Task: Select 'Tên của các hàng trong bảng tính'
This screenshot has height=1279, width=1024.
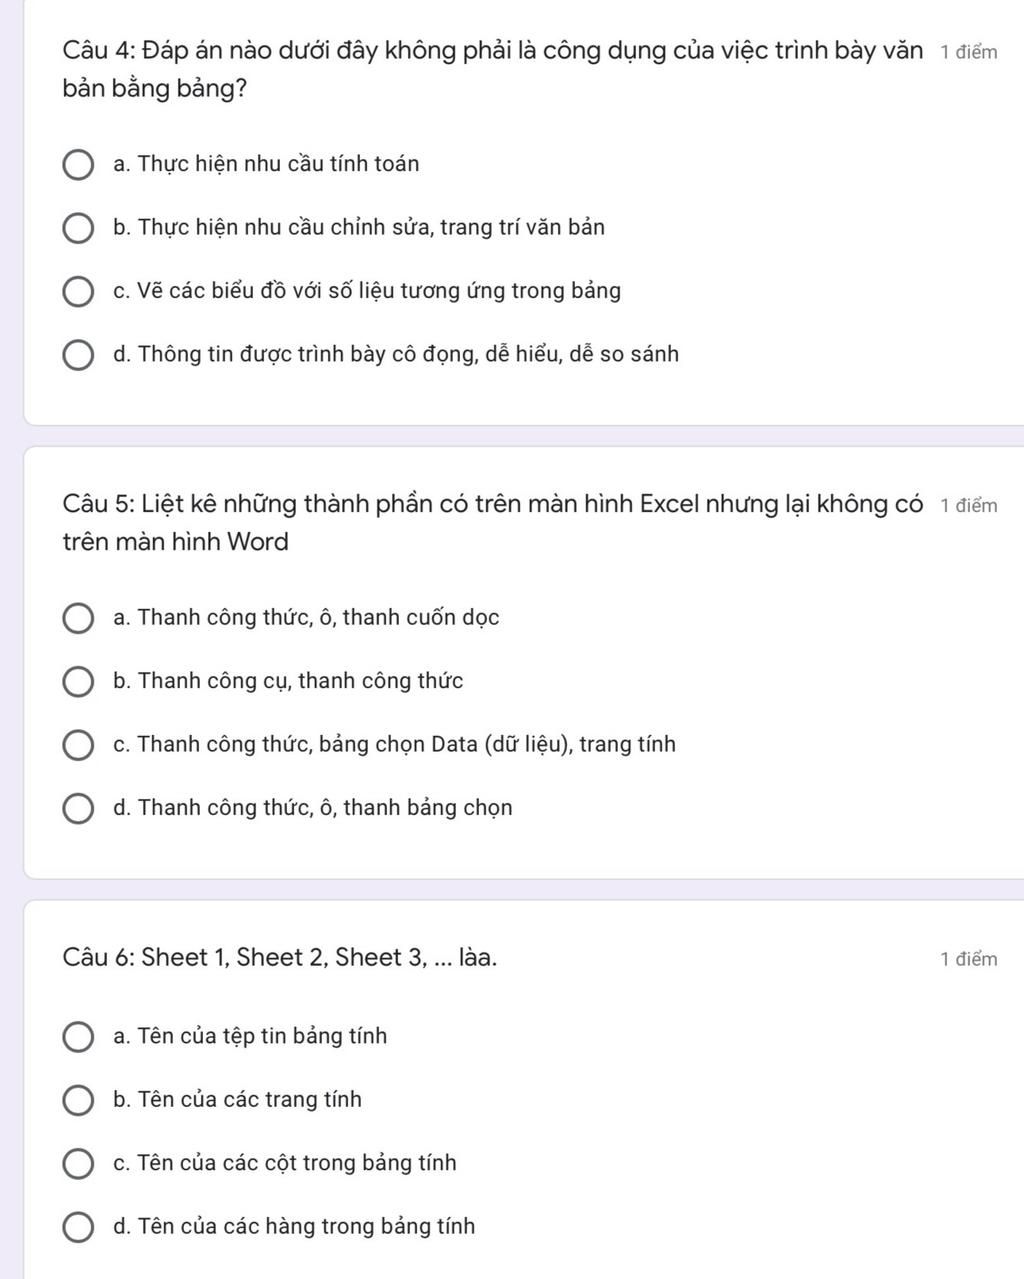Action: pyautogui.click(x=79, y=1227)
